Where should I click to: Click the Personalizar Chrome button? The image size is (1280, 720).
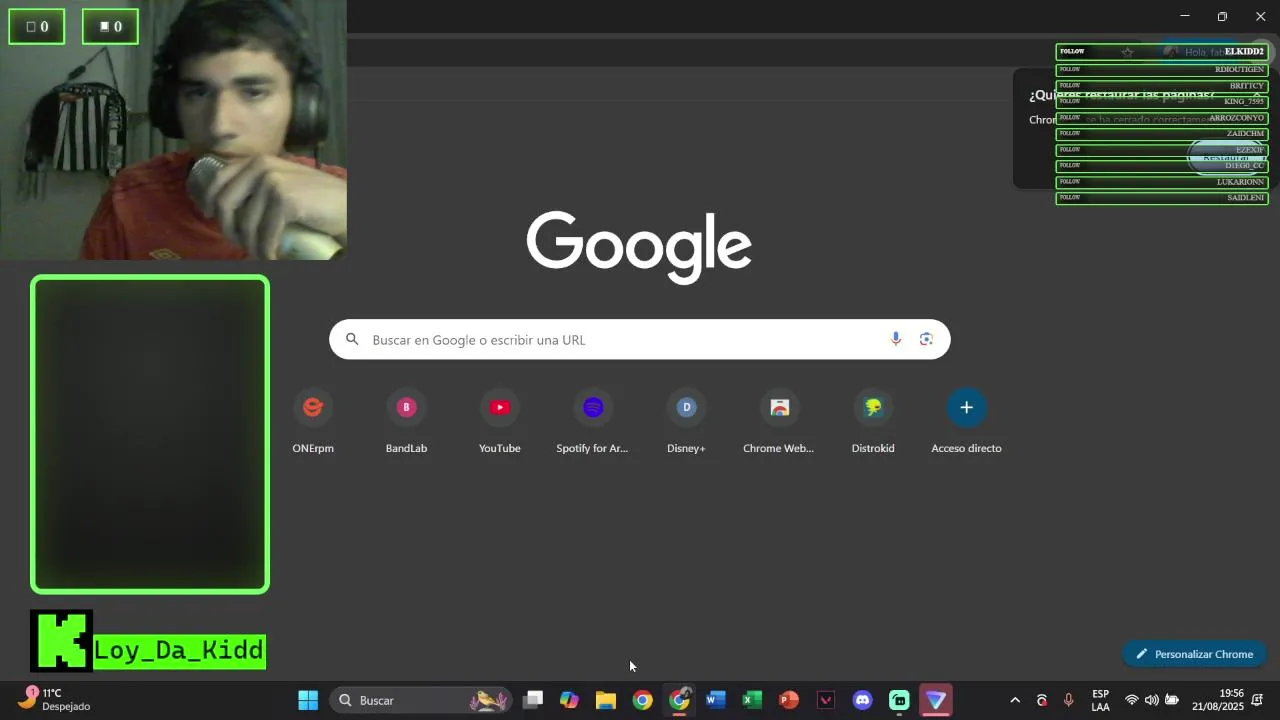1194,654
